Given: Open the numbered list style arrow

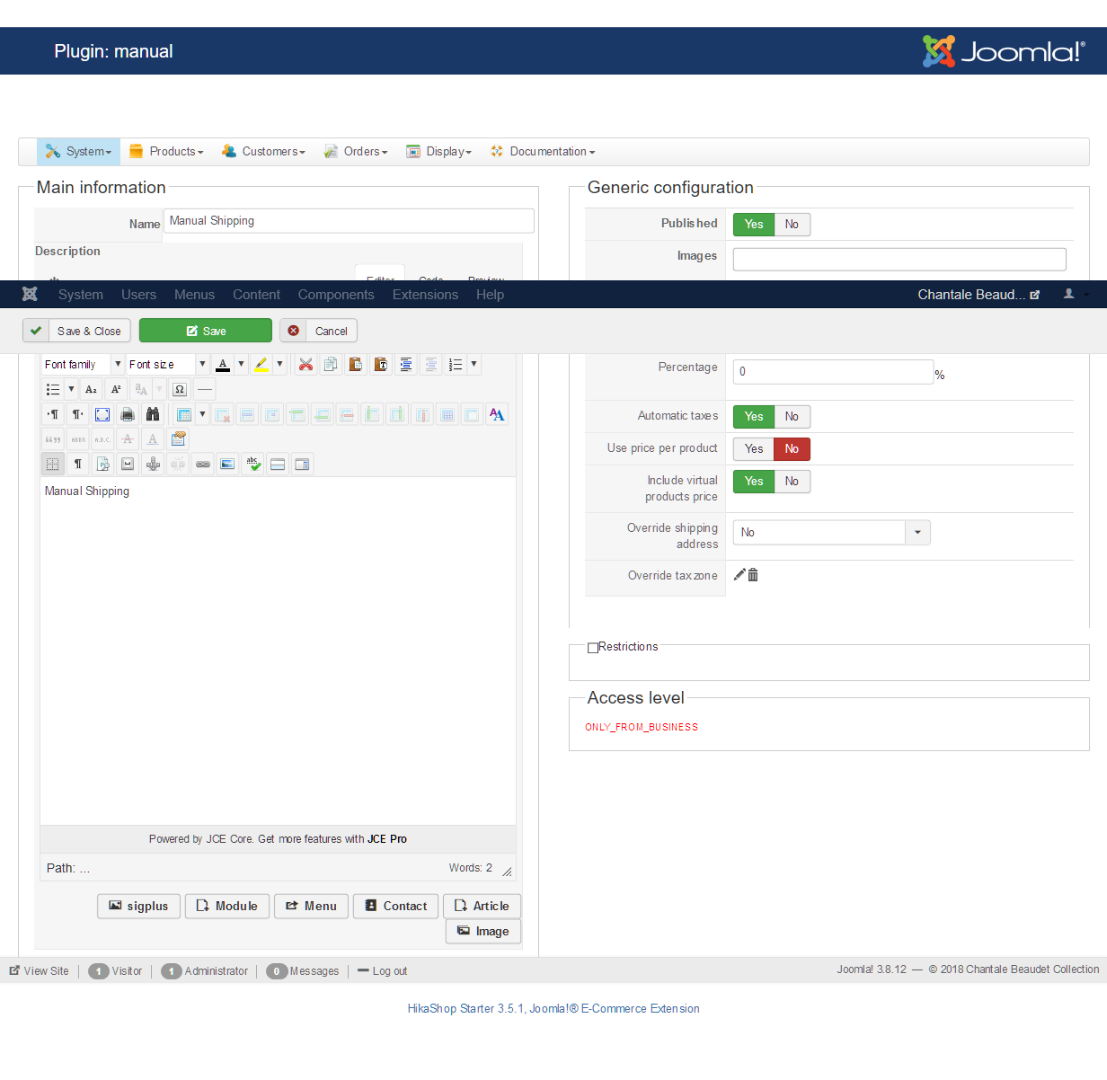Looking at the screenshot, I should (474, 364).
